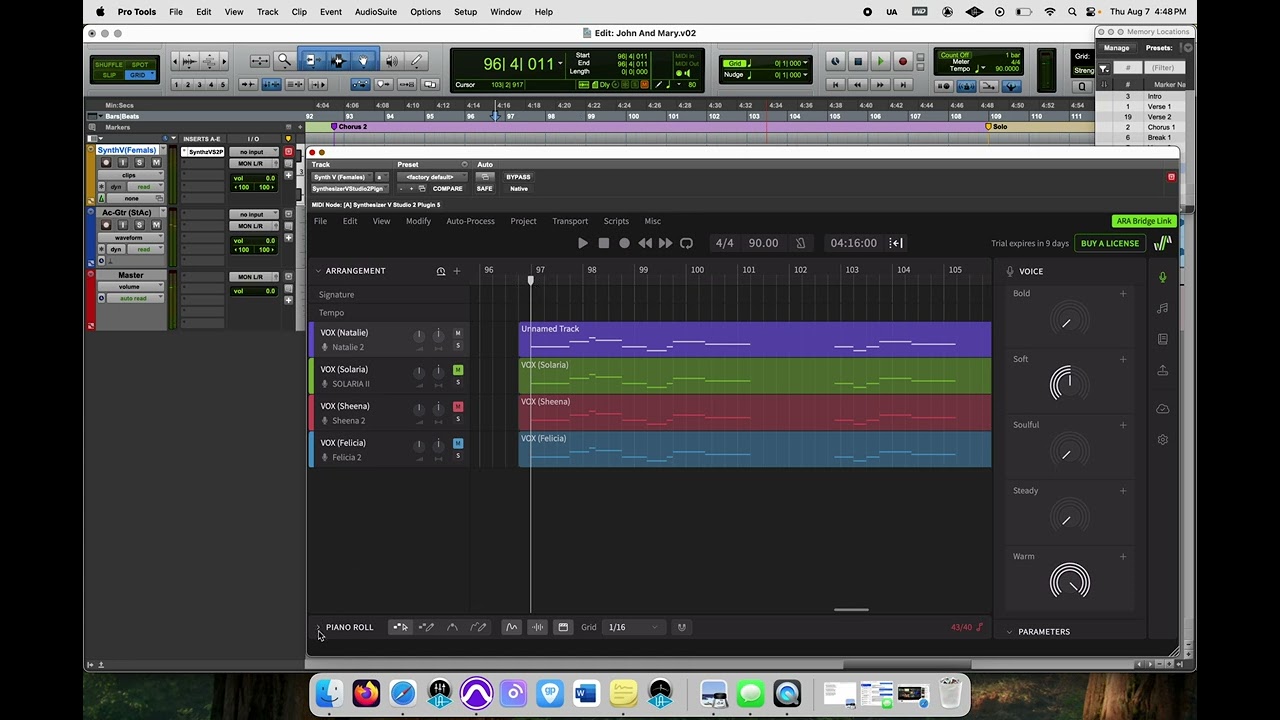Adjust the Warm voice knob
Screen dimensions: 1280x720
tap(1069, 582)
